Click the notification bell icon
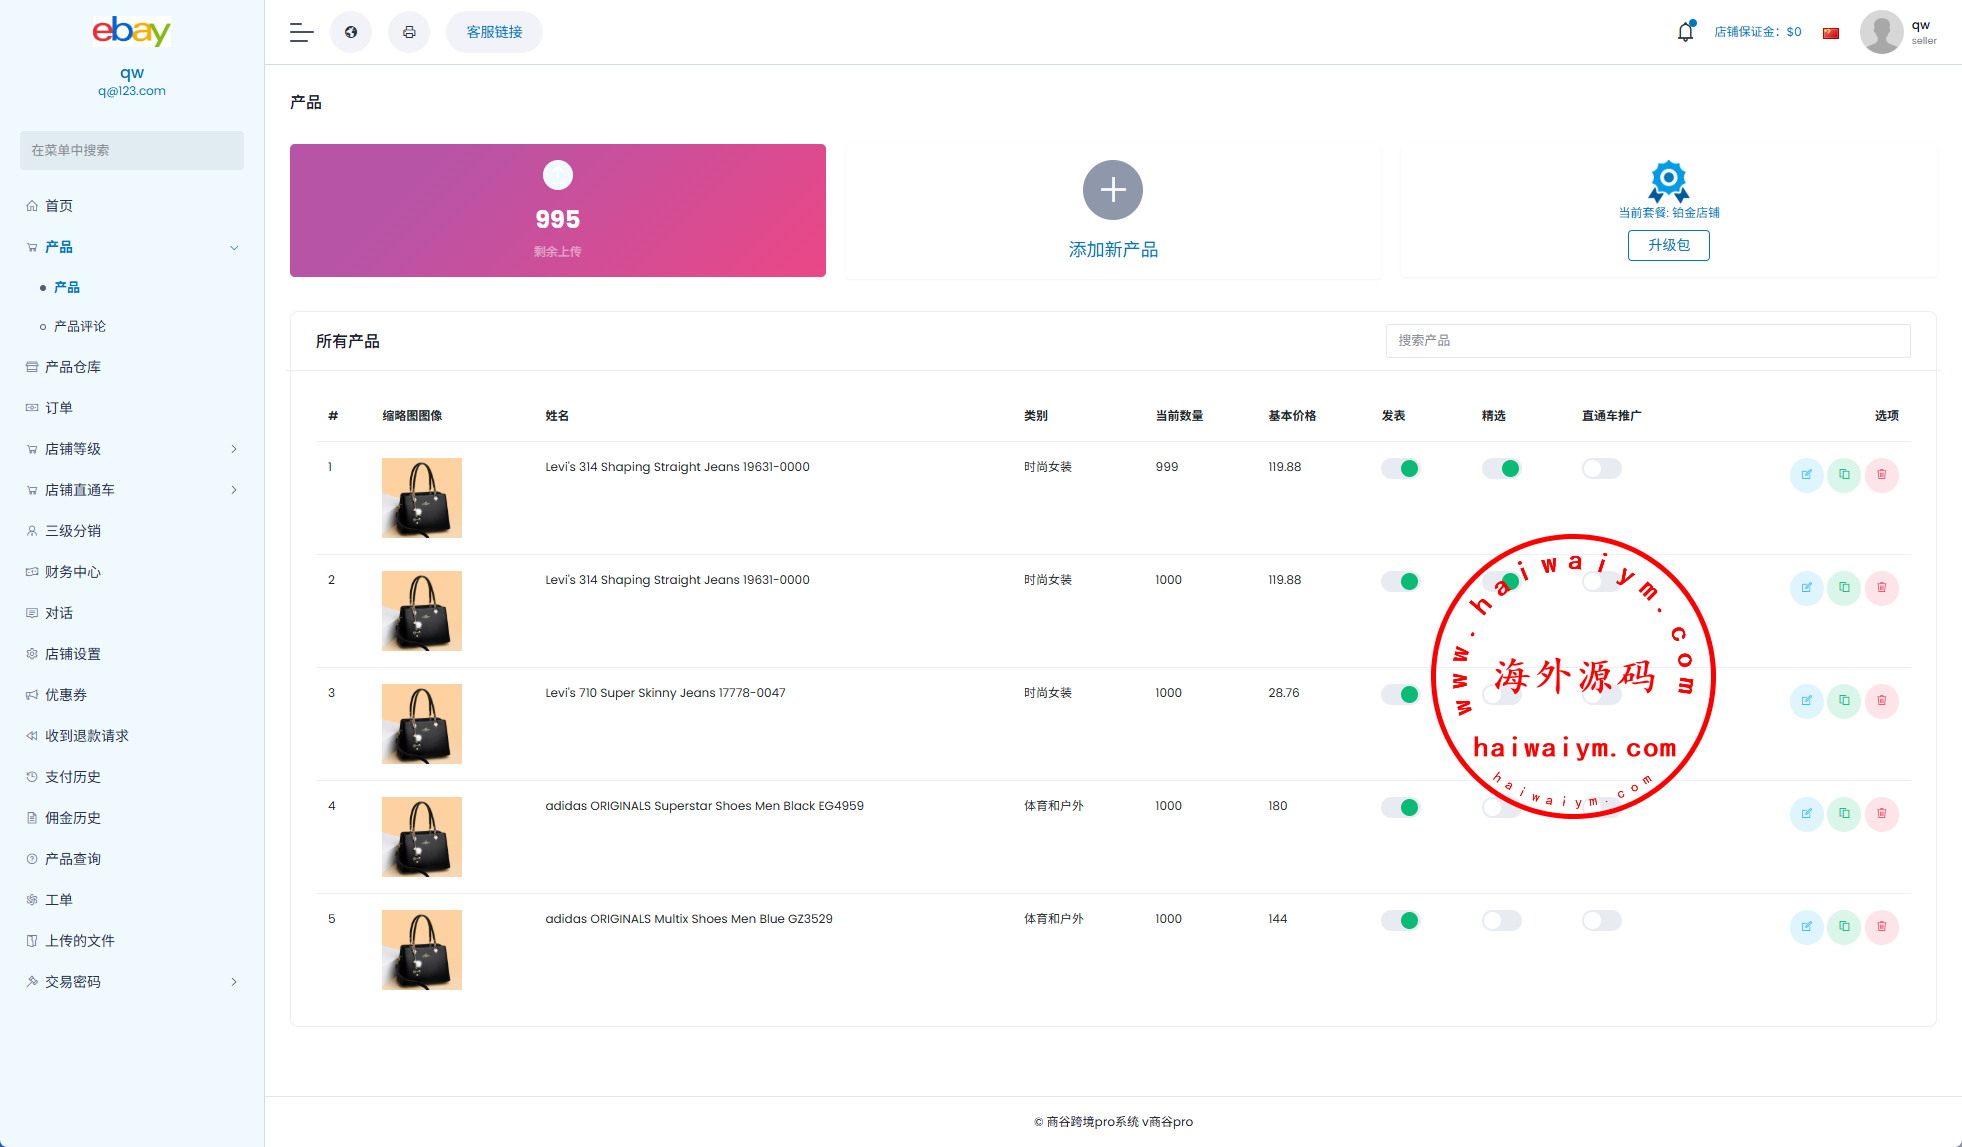Screen dimensions: 1962x1147 (x=1685, y=32)
